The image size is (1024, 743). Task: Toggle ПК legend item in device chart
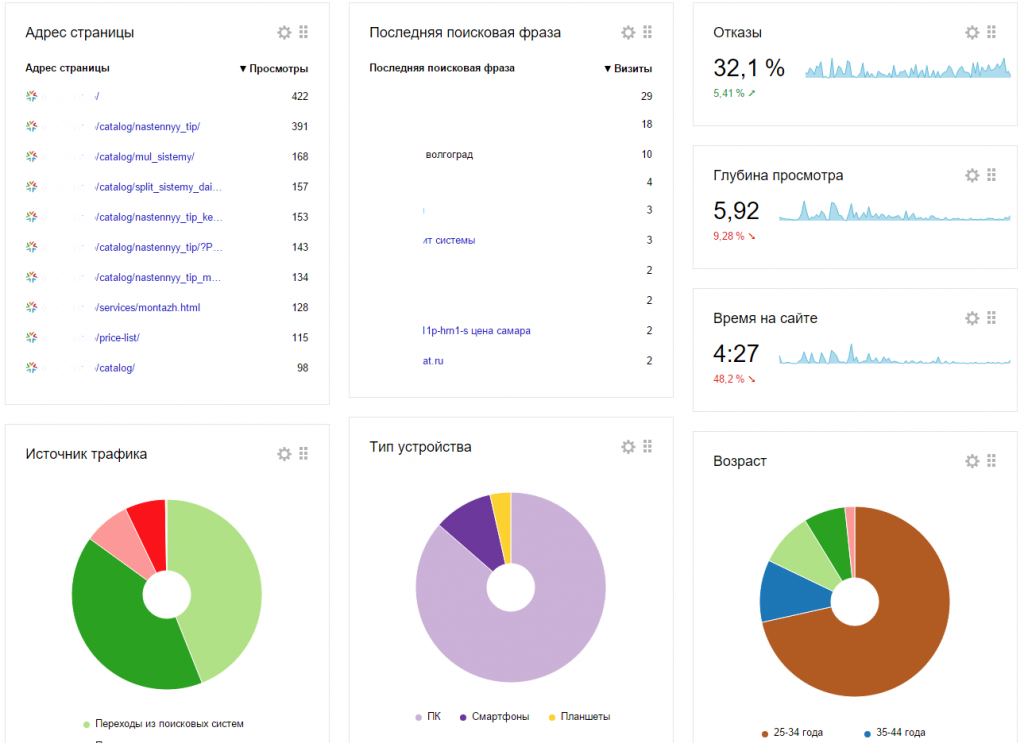[x=428, y=717]
